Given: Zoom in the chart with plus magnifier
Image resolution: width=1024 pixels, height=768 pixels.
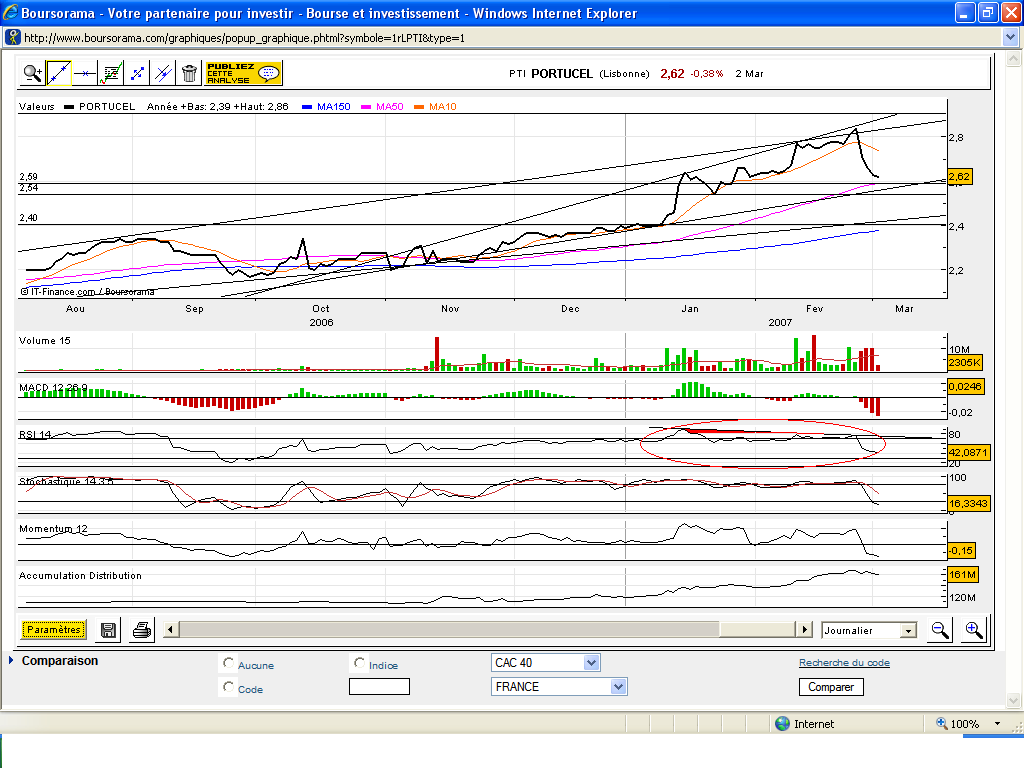Looking at the screenshot, I should coord(973,630).
